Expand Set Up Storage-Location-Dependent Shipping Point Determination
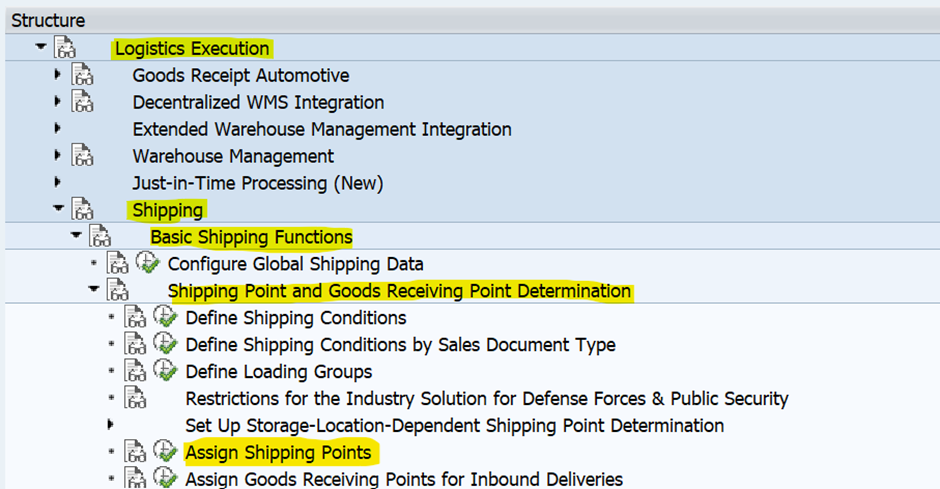 point(110,424)
